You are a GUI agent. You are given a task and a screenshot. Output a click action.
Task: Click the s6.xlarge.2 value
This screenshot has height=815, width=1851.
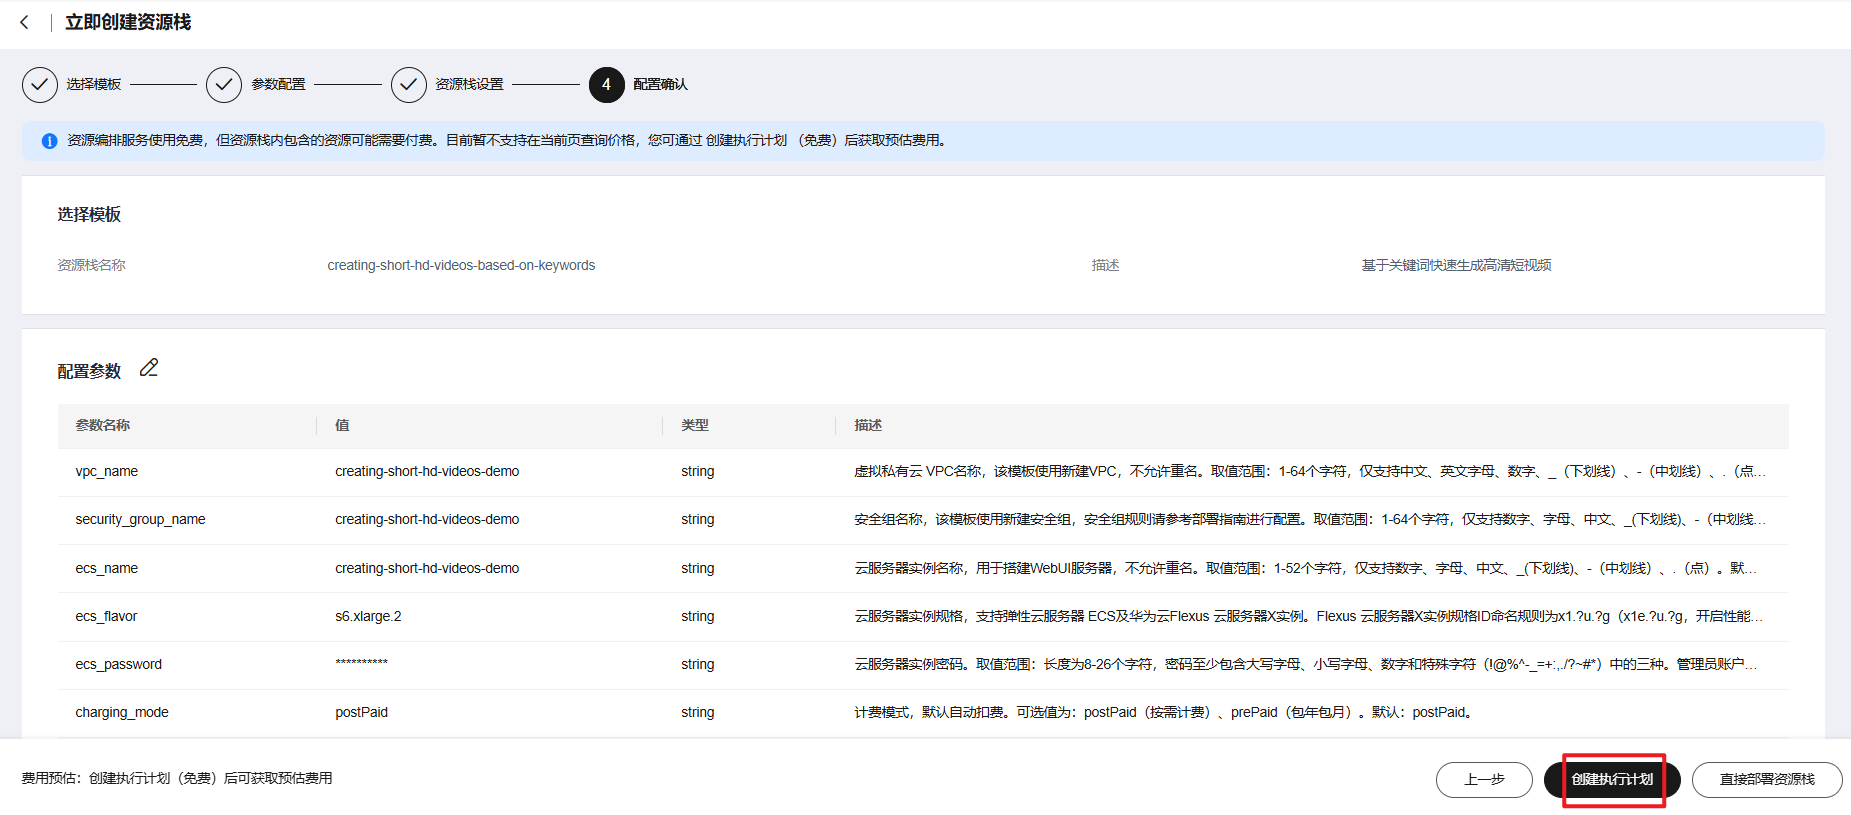point(368,617)
